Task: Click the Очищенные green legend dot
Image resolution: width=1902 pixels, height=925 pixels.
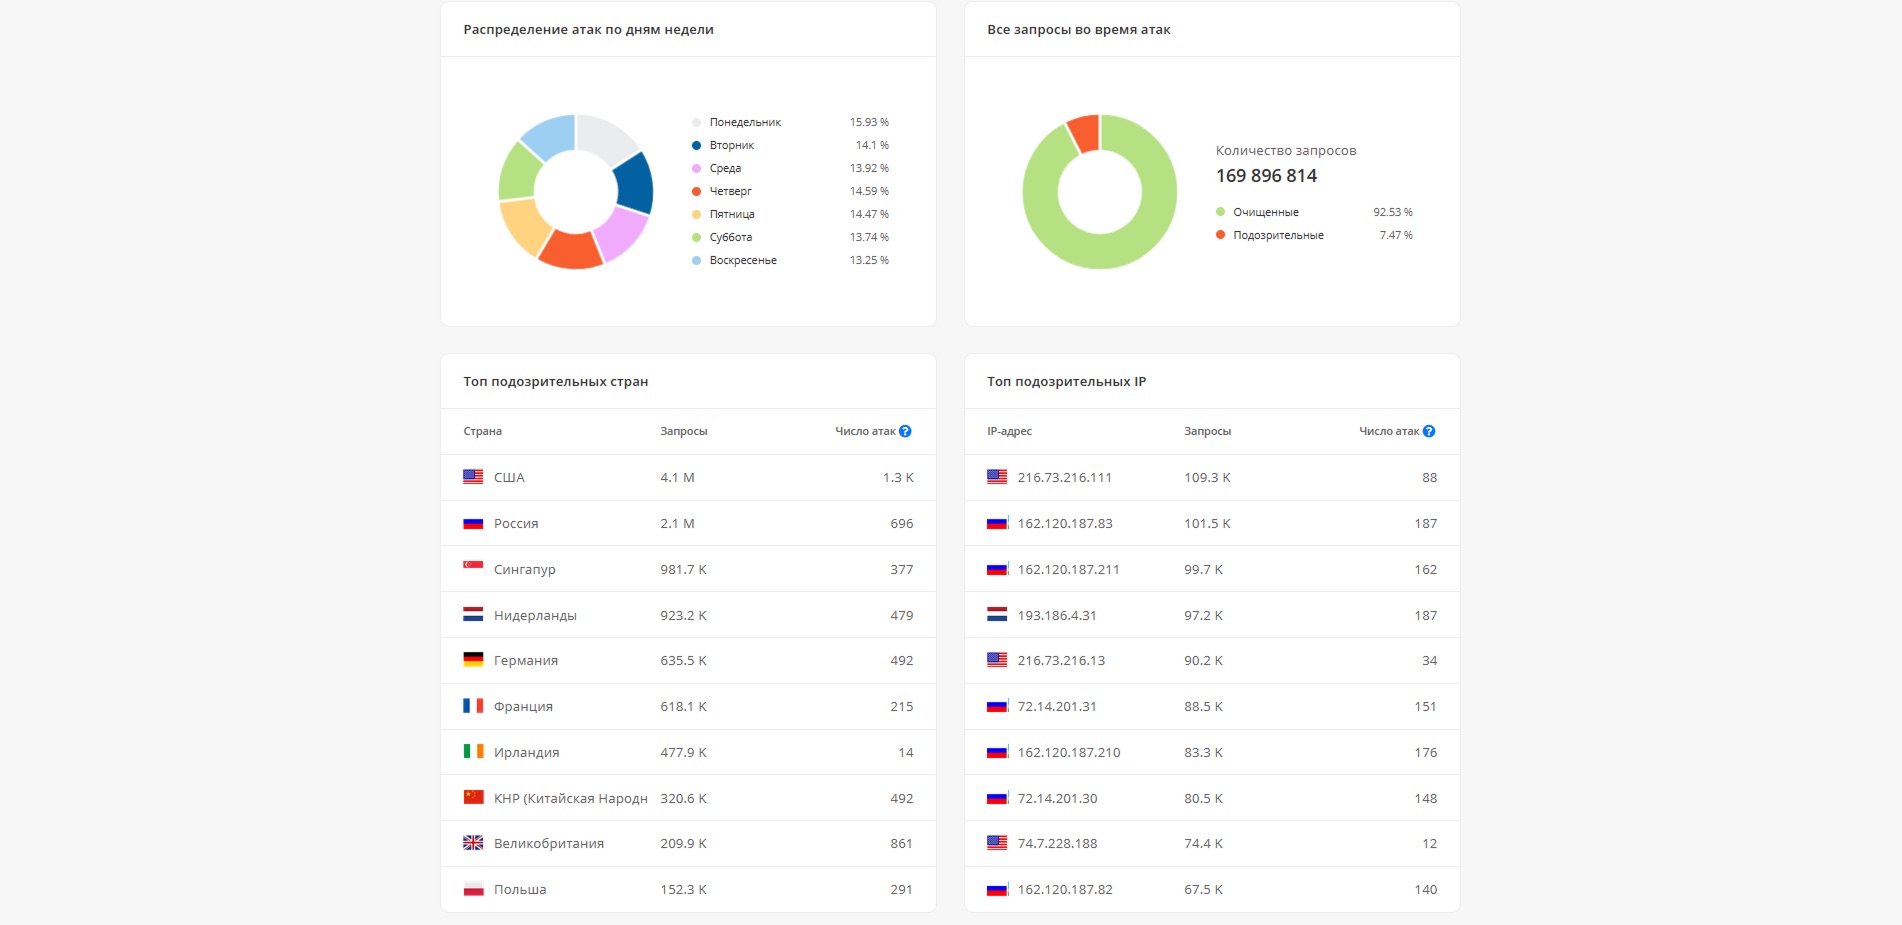Action: [1220, 212]
